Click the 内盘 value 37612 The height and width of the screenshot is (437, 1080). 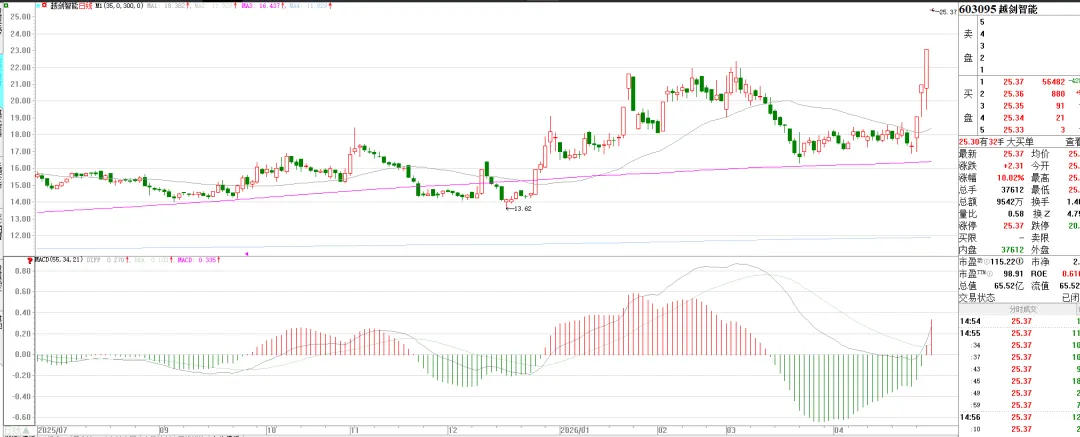click(x=1012, y=250)
